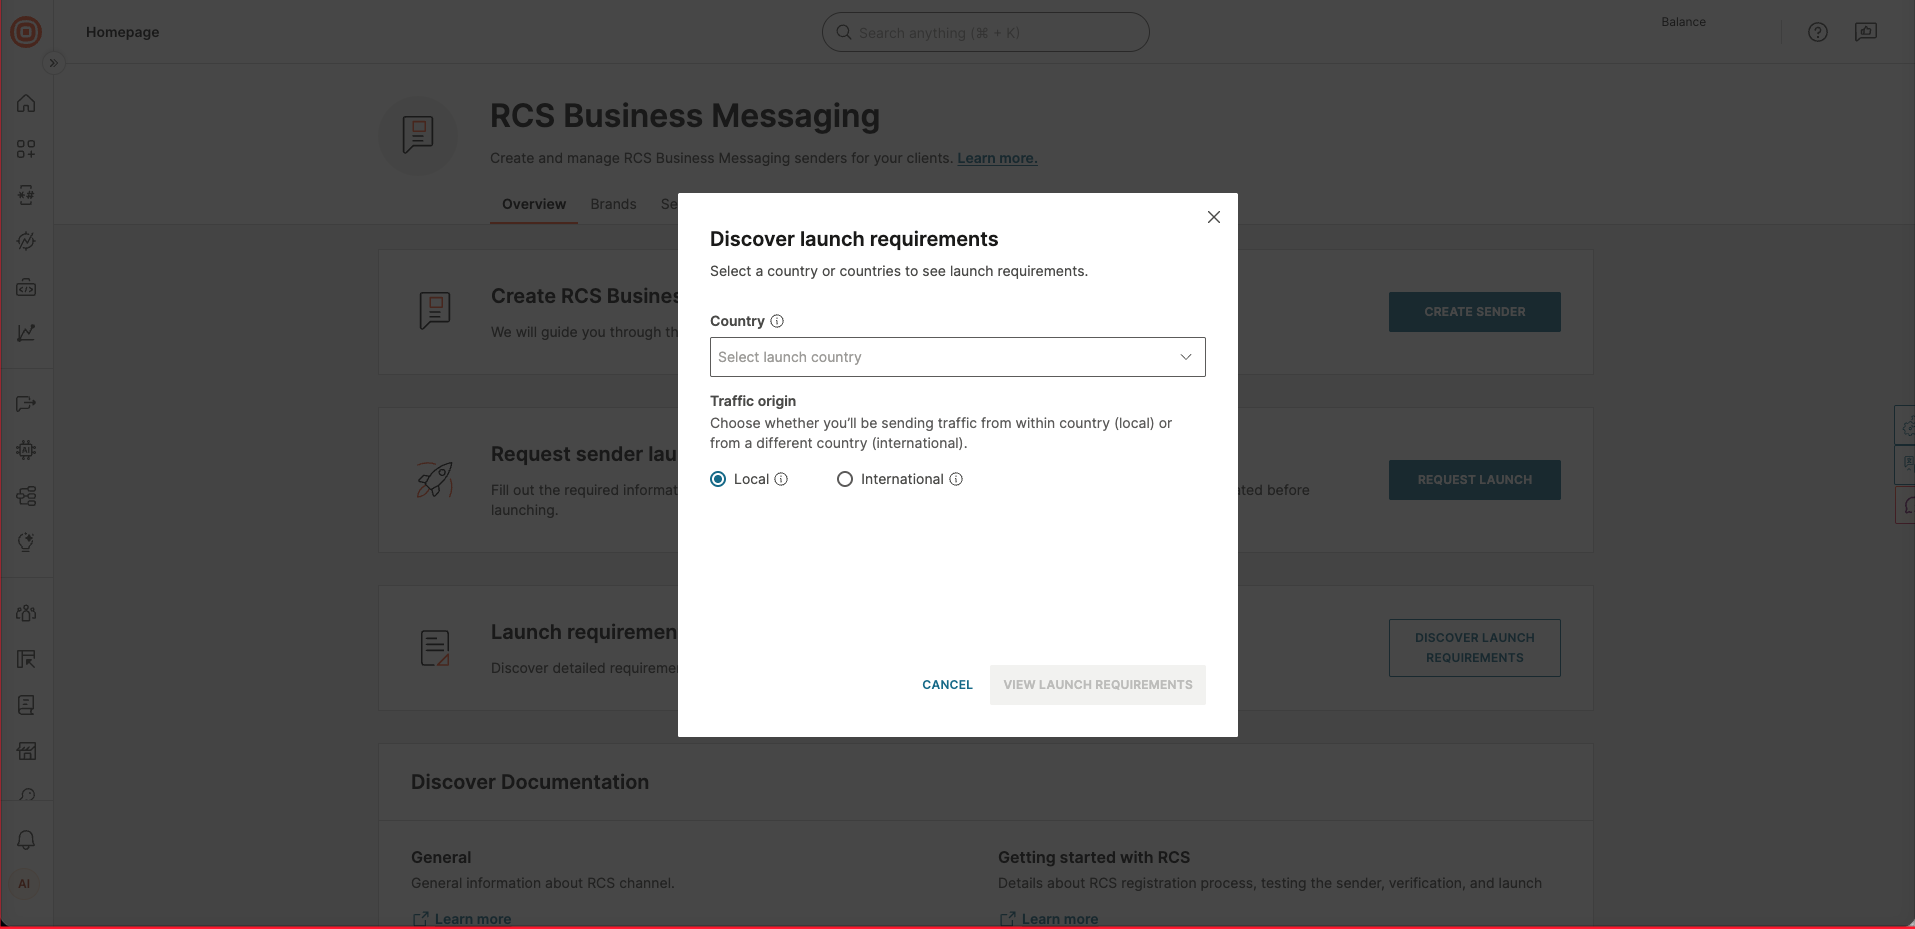
Task: Expand the info icon beside International
Action: point(956,479)
